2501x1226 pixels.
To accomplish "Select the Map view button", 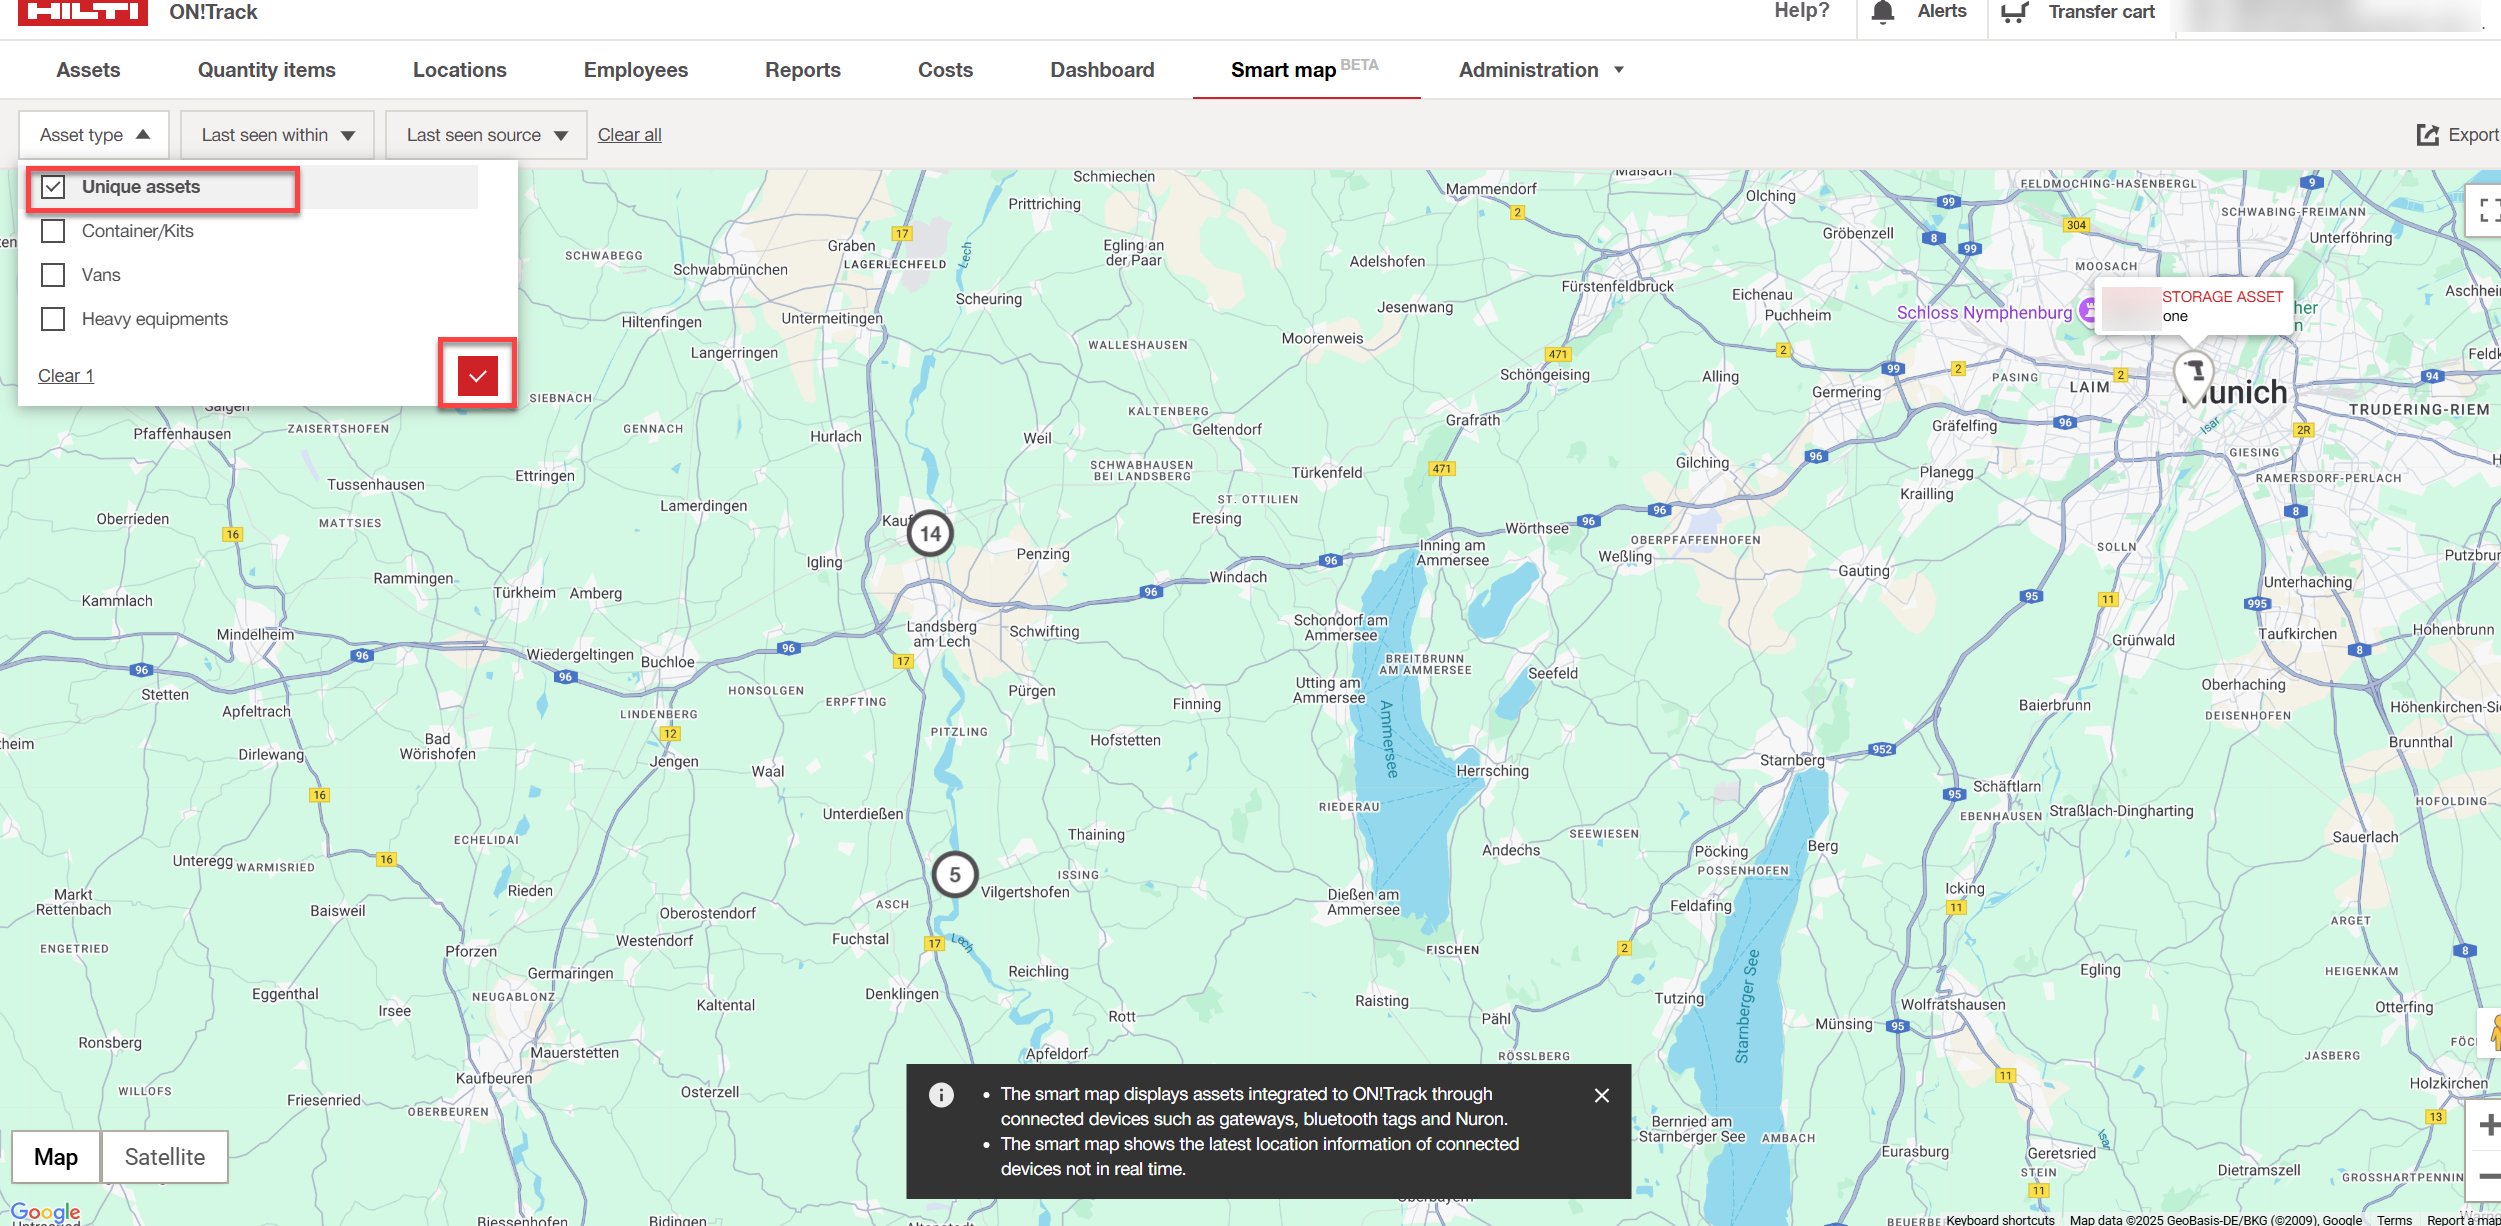I will 56,1157.
